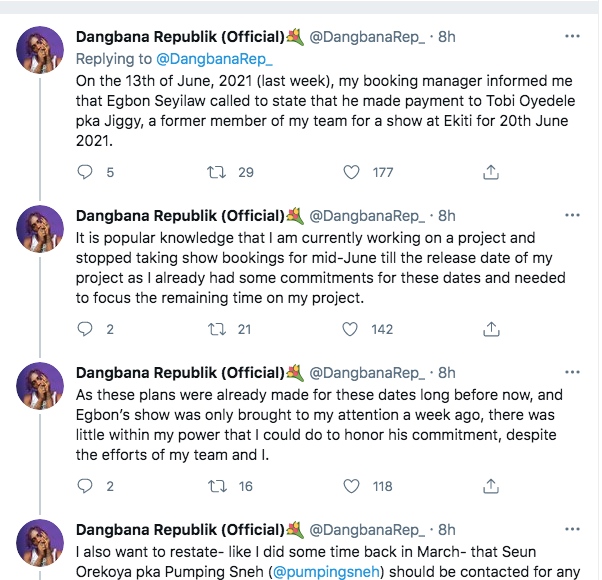Image resolution: width=602 pixels, height=580 pixels.
Task: Like the tweet with 177 likes
Action: [352, 172]
